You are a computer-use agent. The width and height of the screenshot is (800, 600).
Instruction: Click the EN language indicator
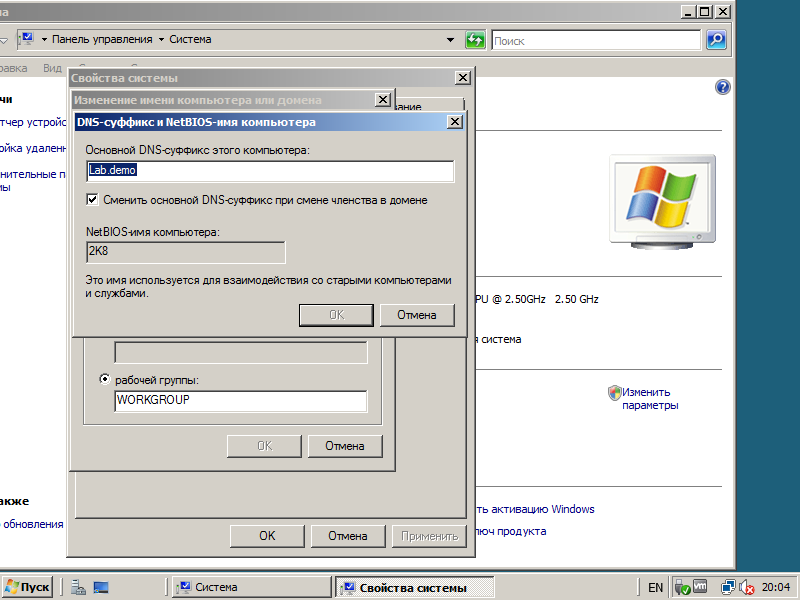pos(655,588)
